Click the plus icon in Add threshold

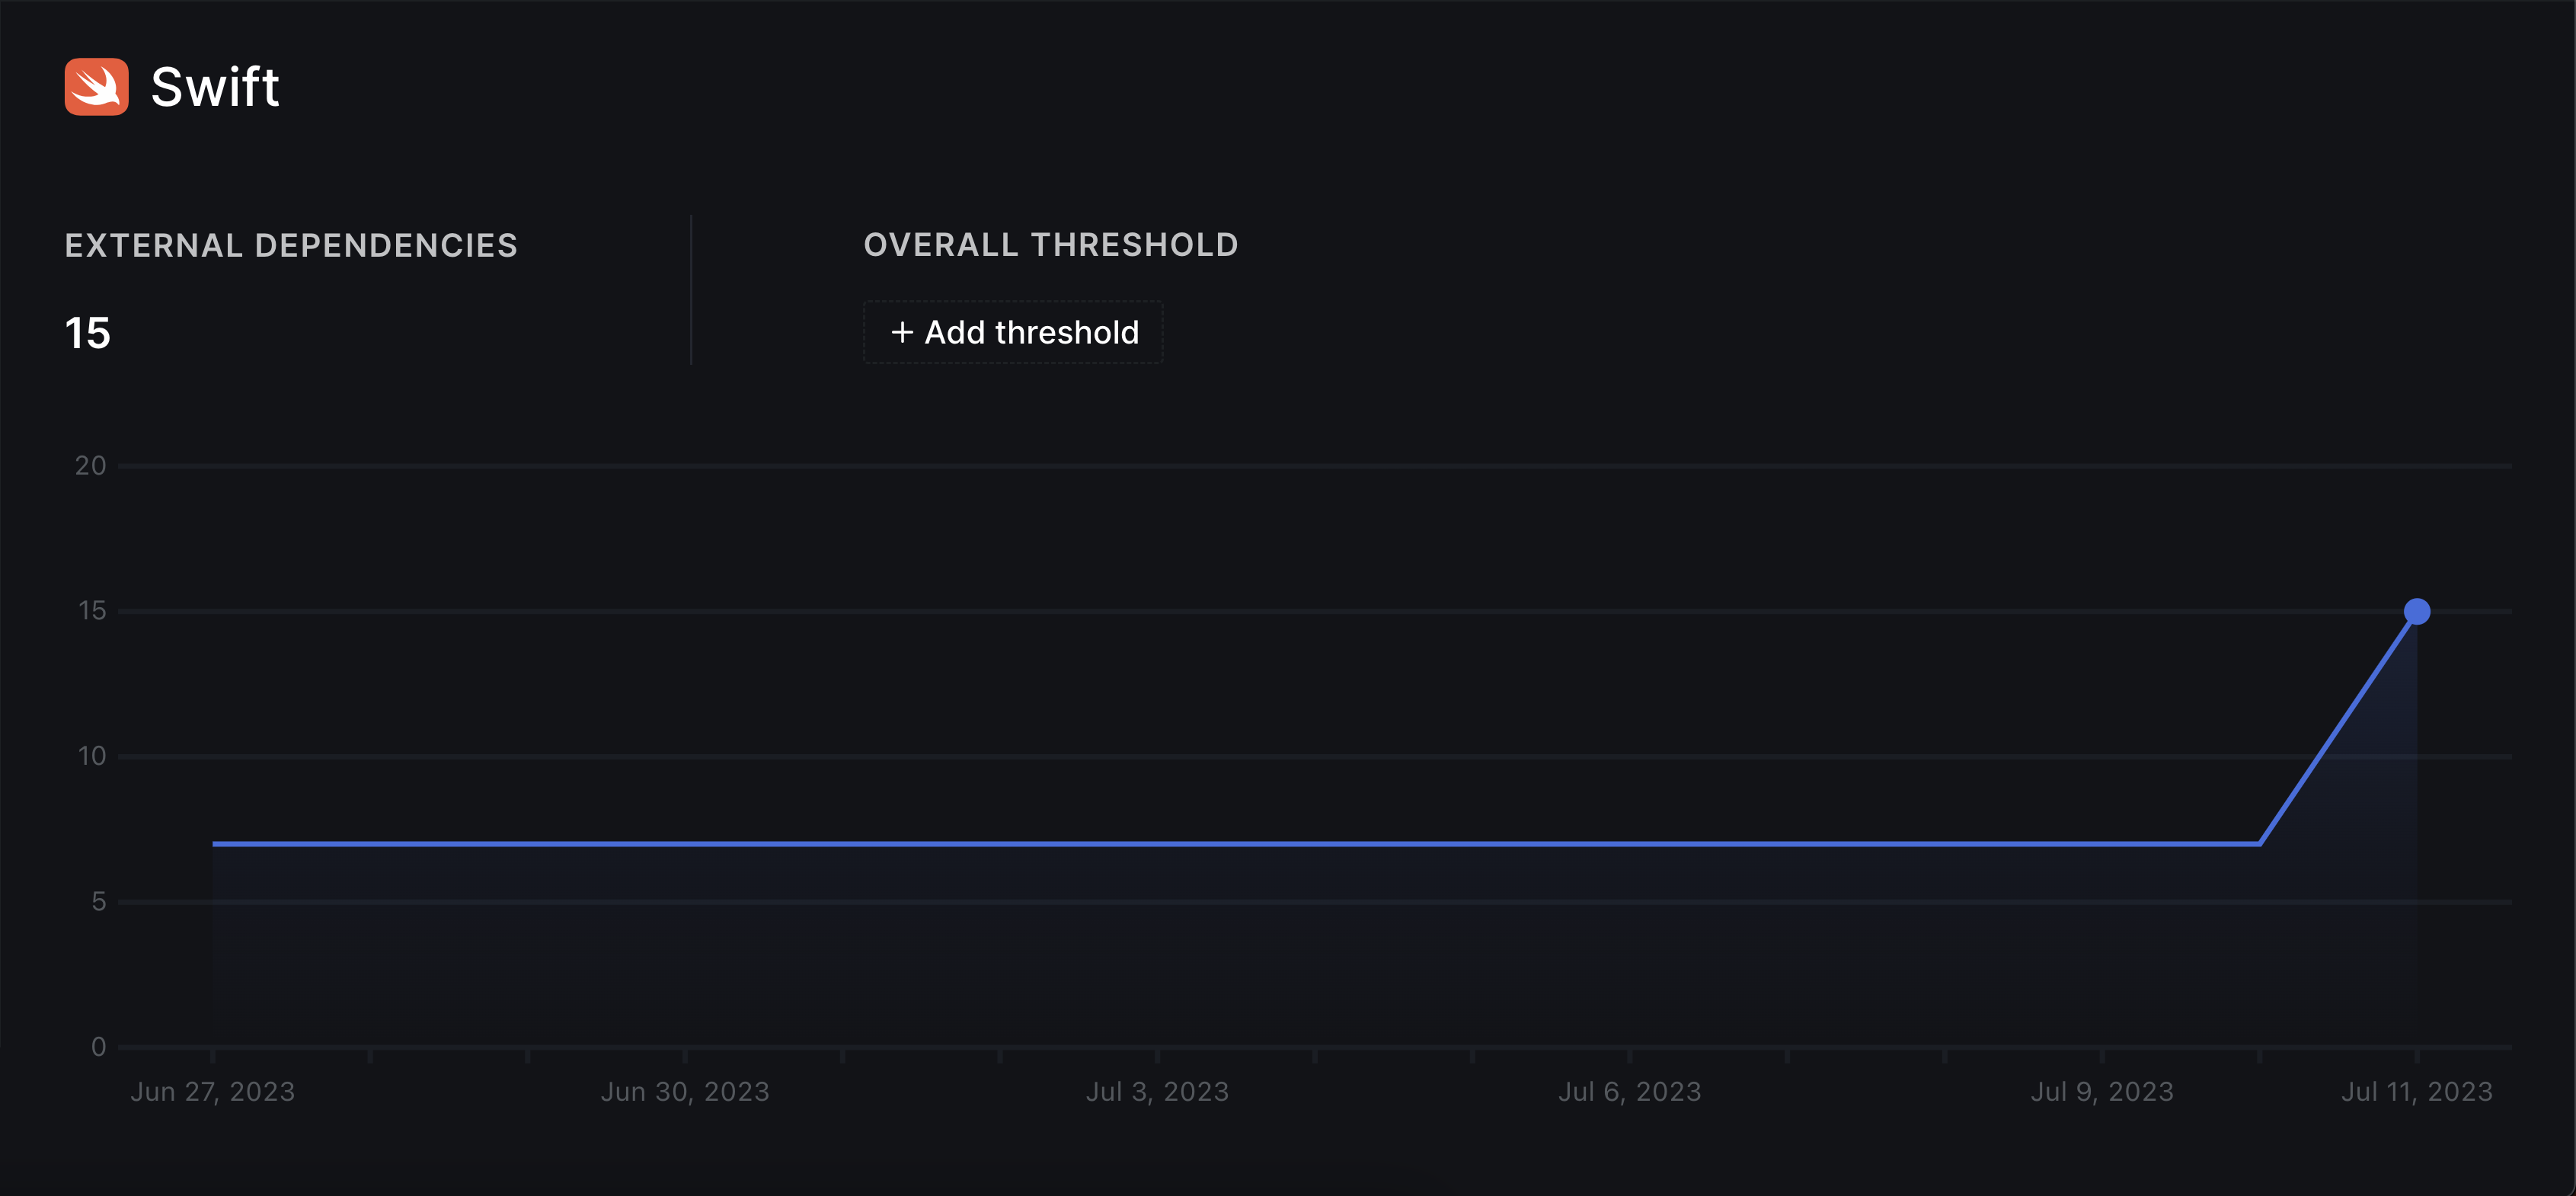902,332
